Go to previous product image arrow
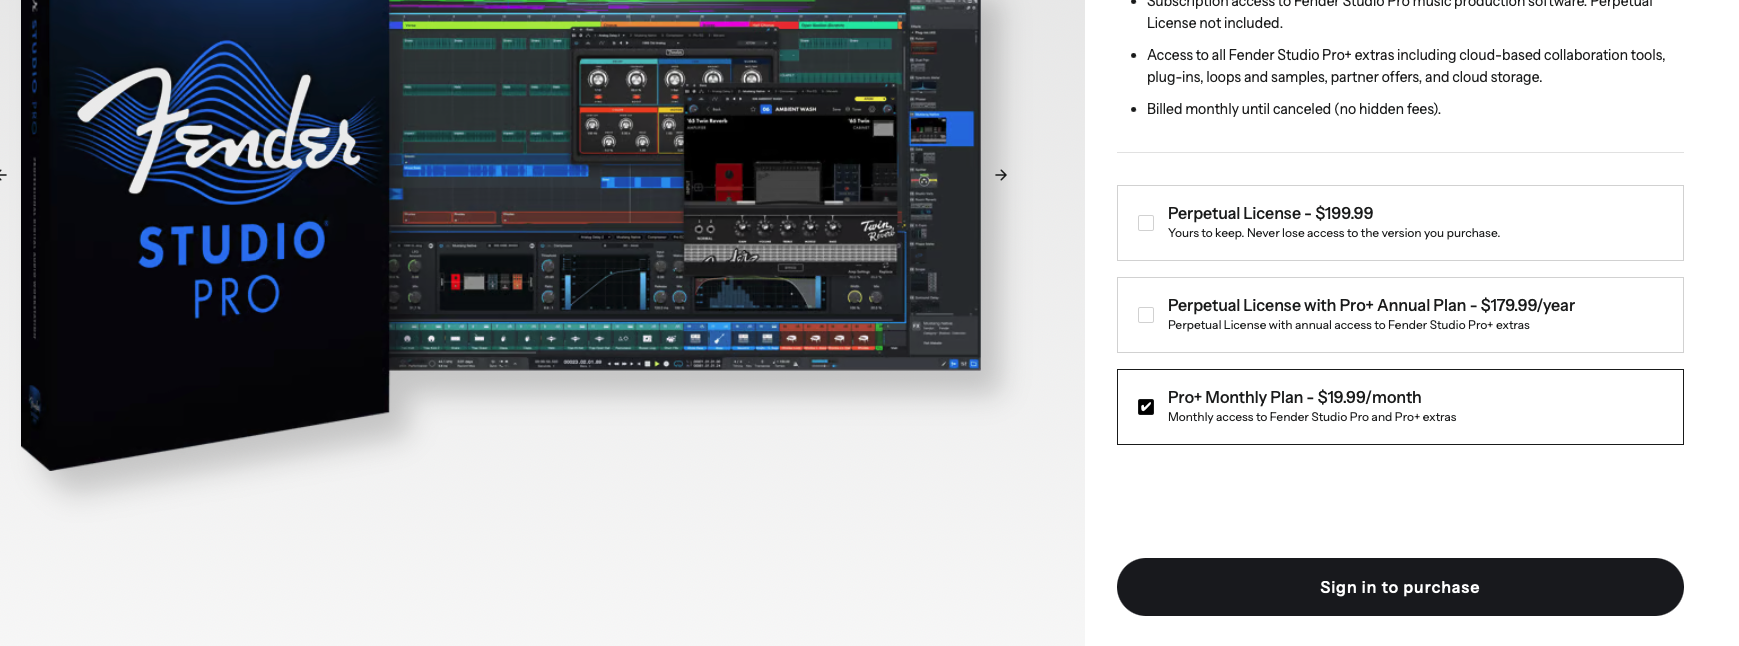 (3, 175)
